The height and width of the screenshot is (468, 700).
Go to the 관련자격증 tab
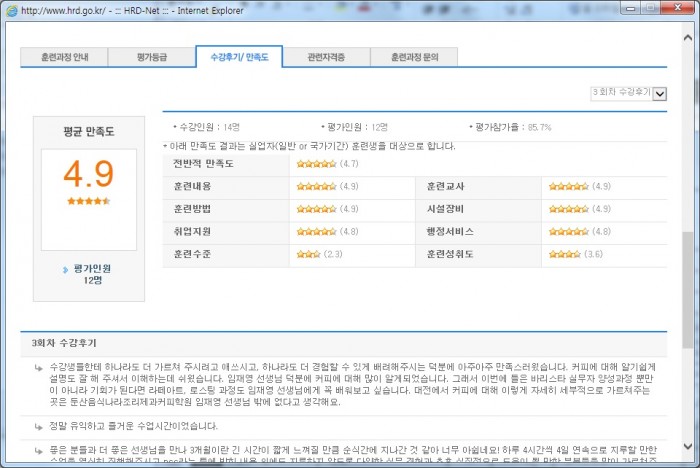click(326, 57)
